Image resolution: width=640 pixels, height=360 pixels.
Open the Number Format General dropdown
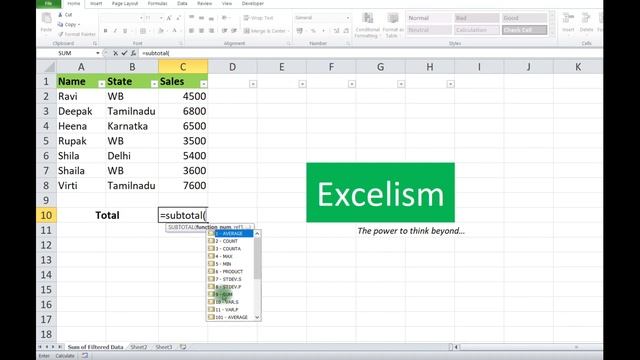tap(348, 18)
